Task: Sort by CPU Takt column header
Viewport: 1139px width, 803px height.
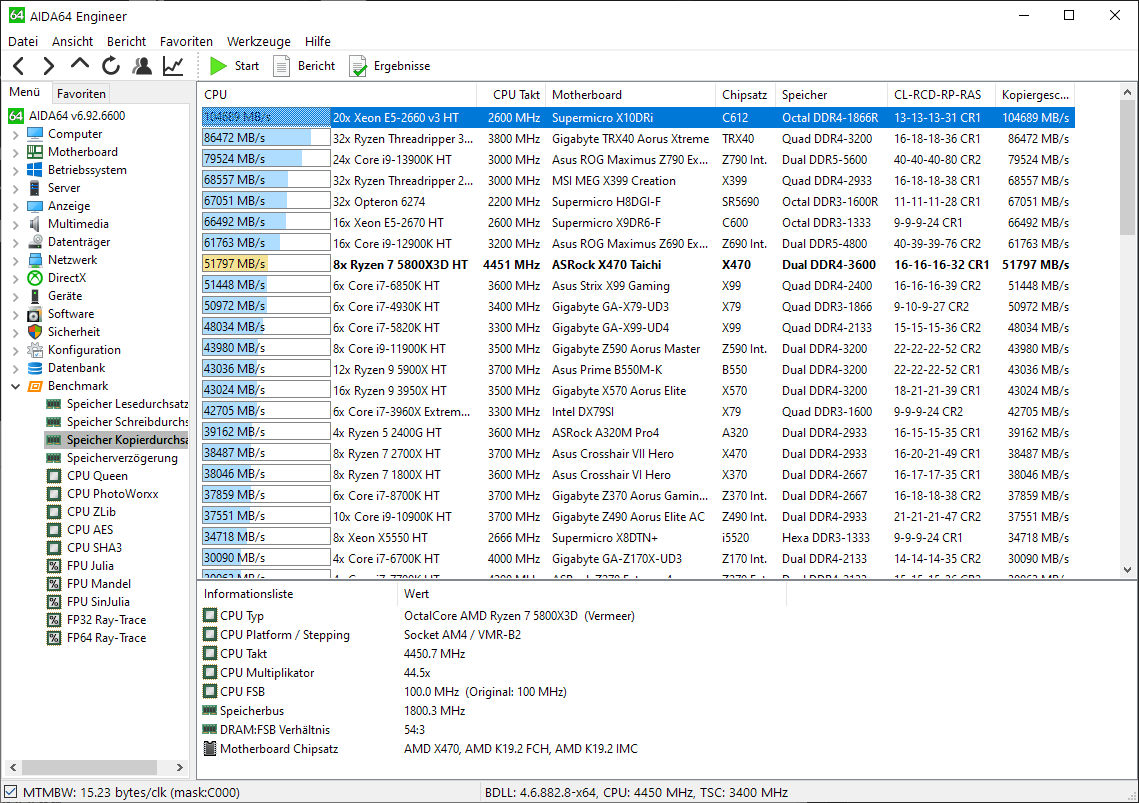Action: coord(511,94)
